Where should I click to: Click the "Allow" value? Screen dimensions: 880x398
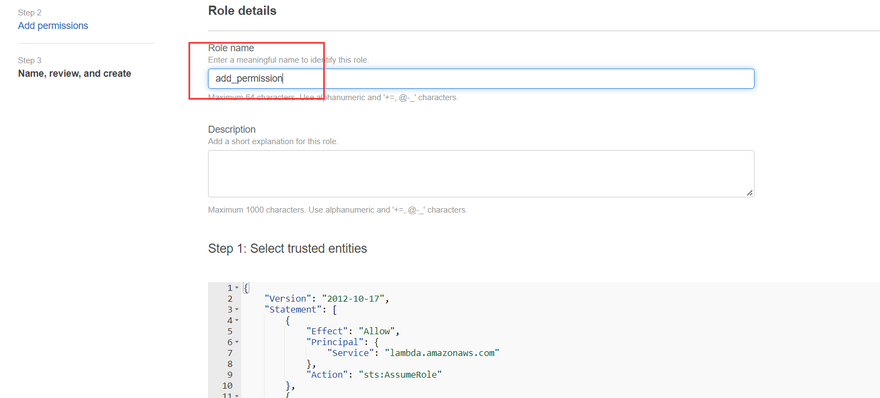pos(378,331)
